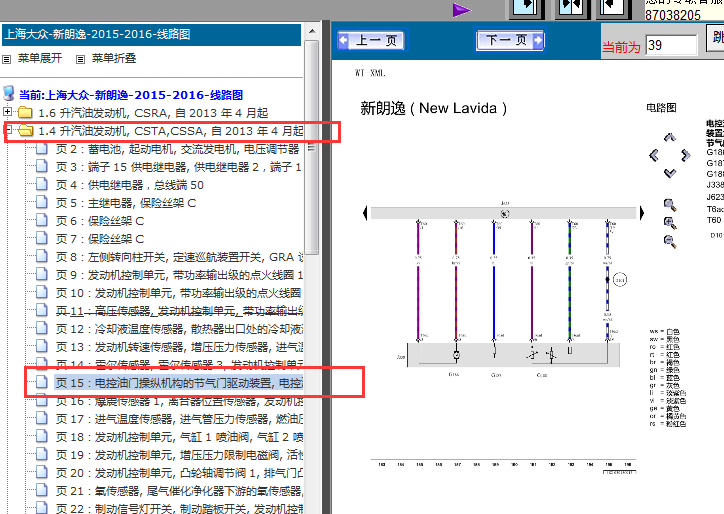
Task: Open 页 10 : 发动机控制单元
Action: (x=179, y=293)
